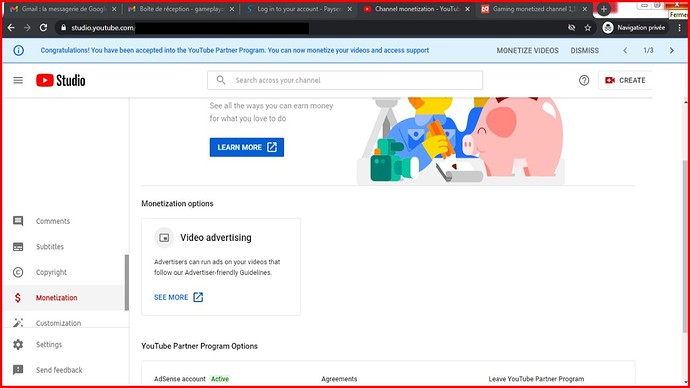This screenshot has width=690, height=388.
Task: Focus the Search across your channel field
Action: (x=345, y=80)
